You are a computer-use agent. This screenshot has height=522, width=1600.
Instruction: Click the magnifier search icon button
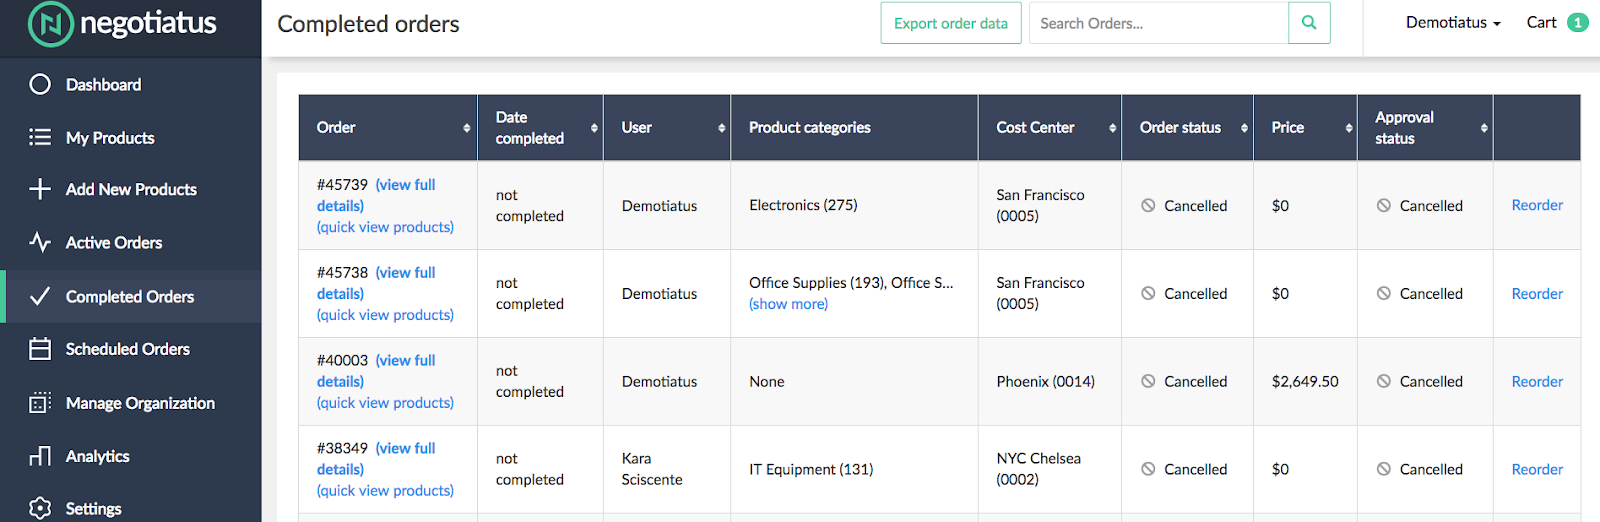tap(1309, 23)
